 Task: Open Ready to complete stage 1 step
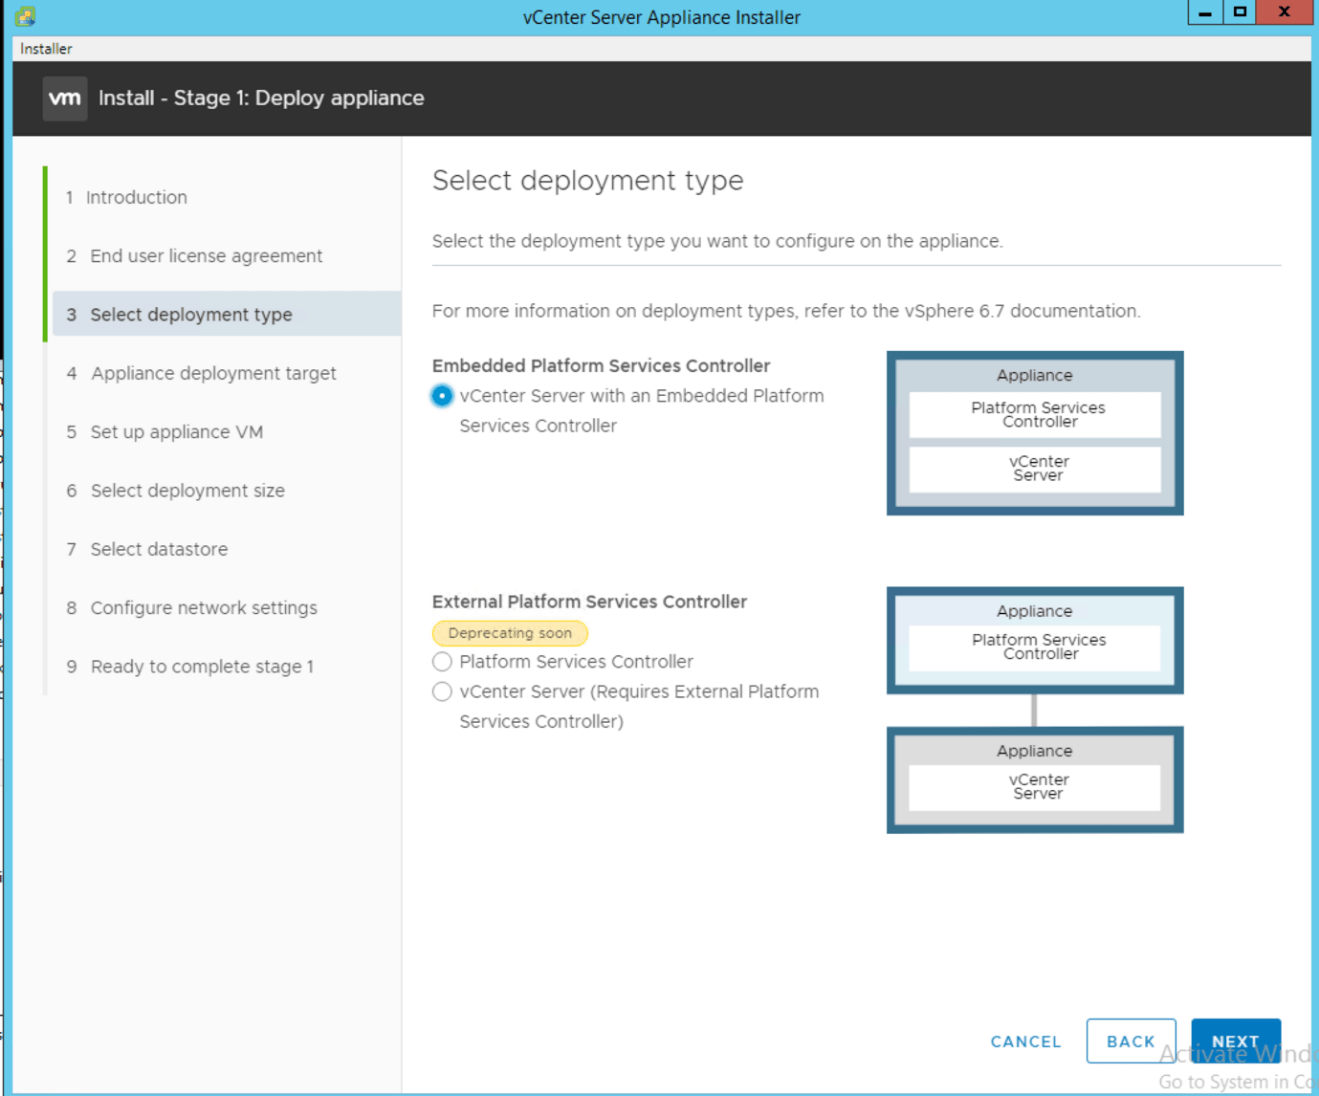202,666
